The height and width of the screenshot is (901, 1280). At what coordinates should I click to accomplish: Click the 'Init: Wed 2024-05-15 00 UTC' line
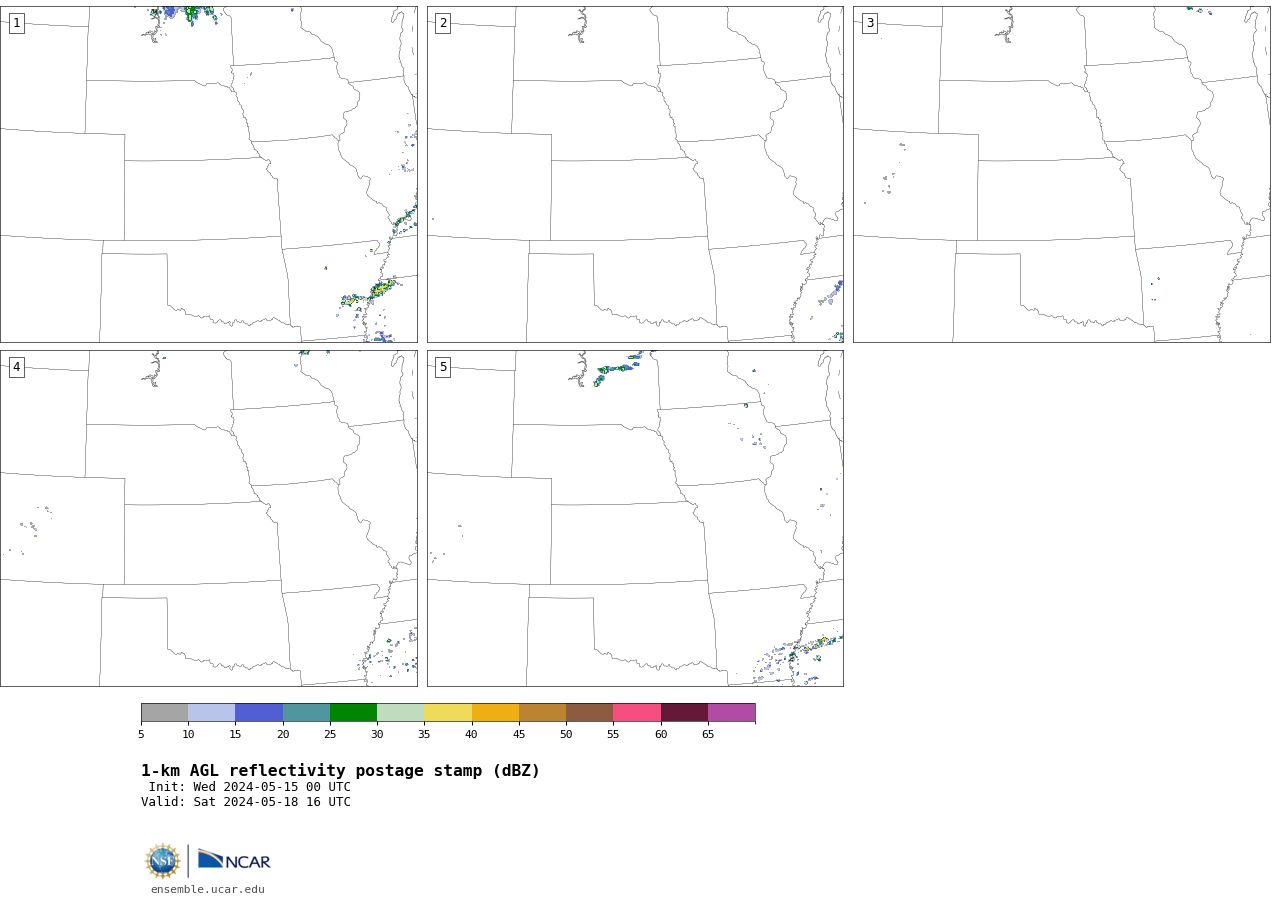pos(250,787)
